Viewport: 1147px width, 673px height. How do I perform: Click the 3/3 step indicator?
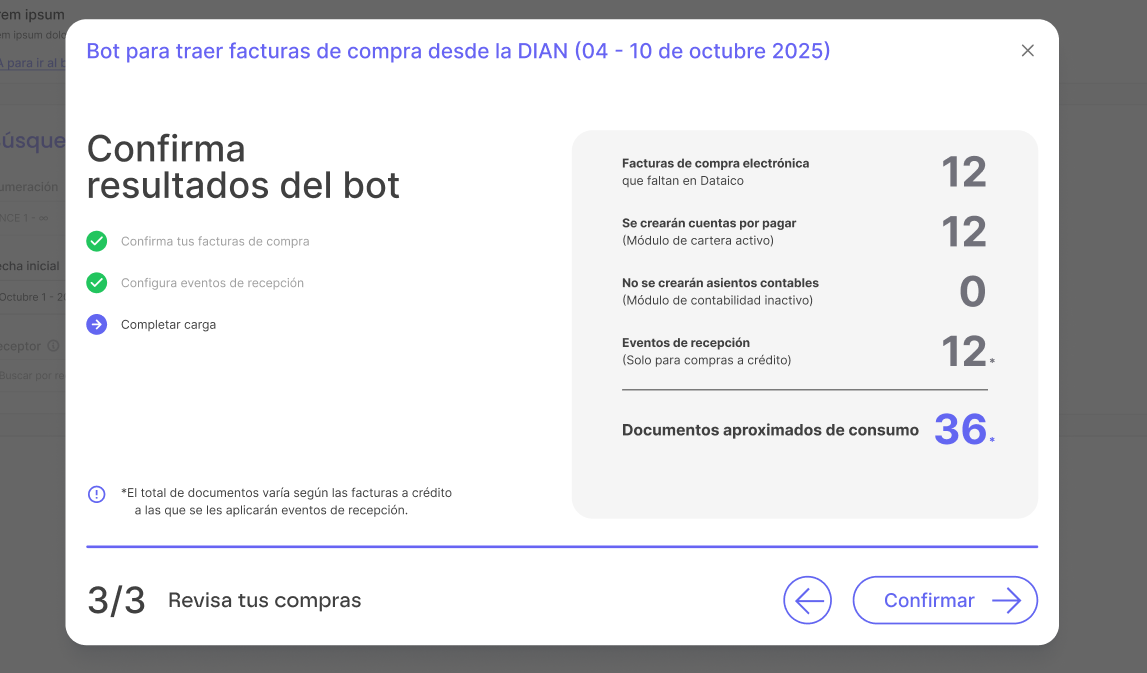tap(116, 600)
